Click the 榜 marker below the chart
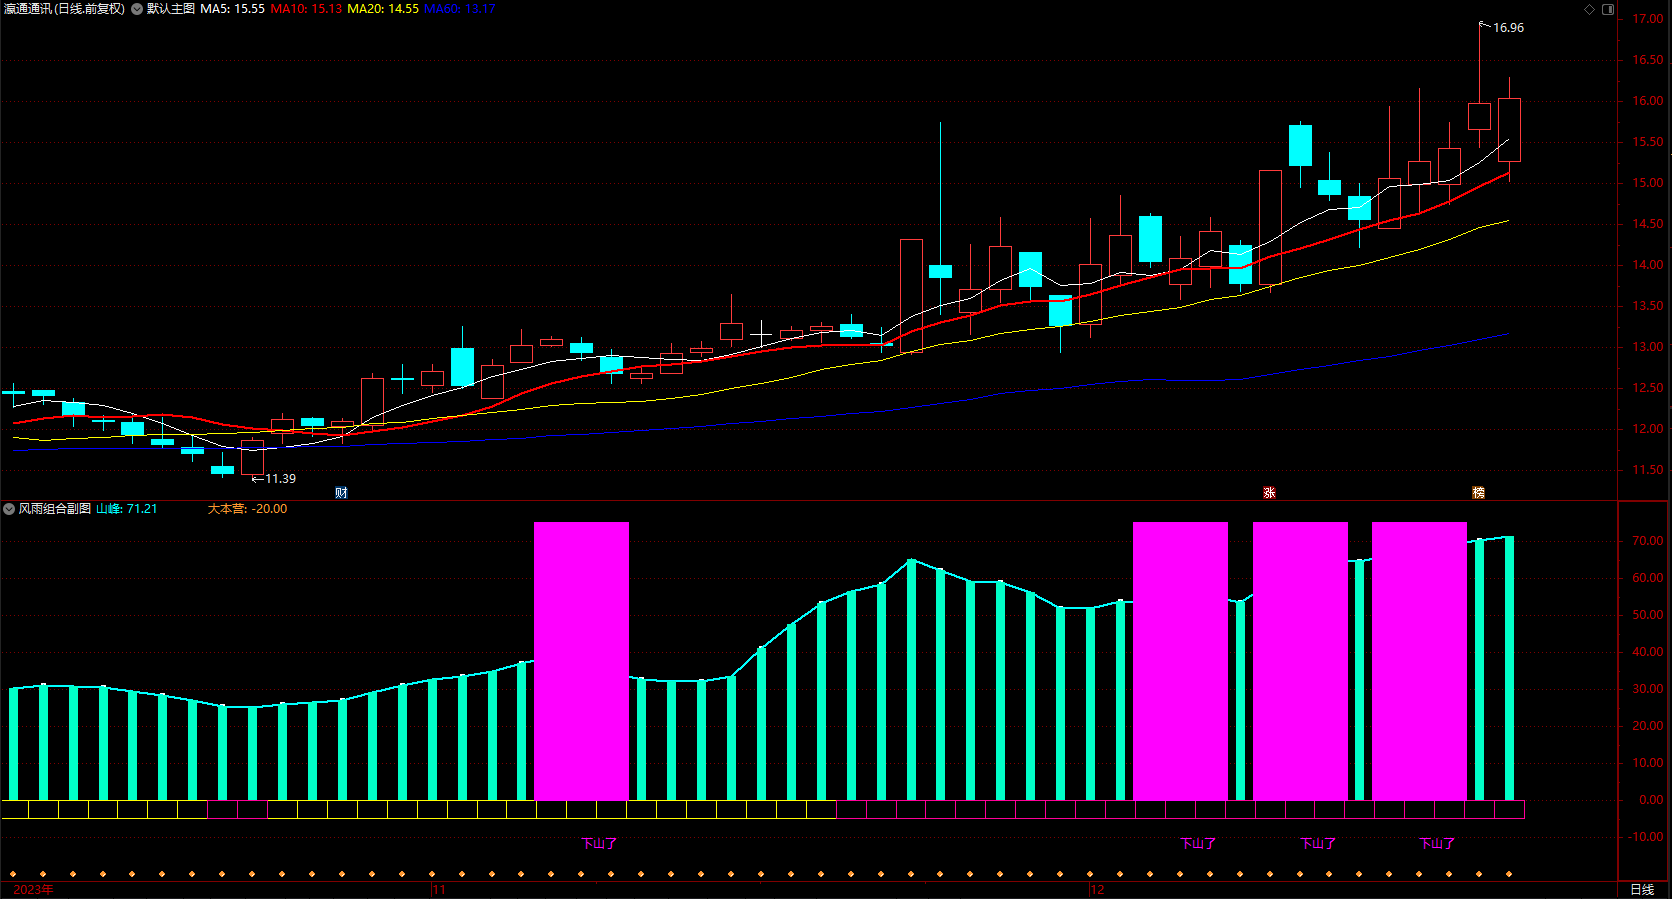Viewport: 1672px width, 899px height. pos(1478,492)
